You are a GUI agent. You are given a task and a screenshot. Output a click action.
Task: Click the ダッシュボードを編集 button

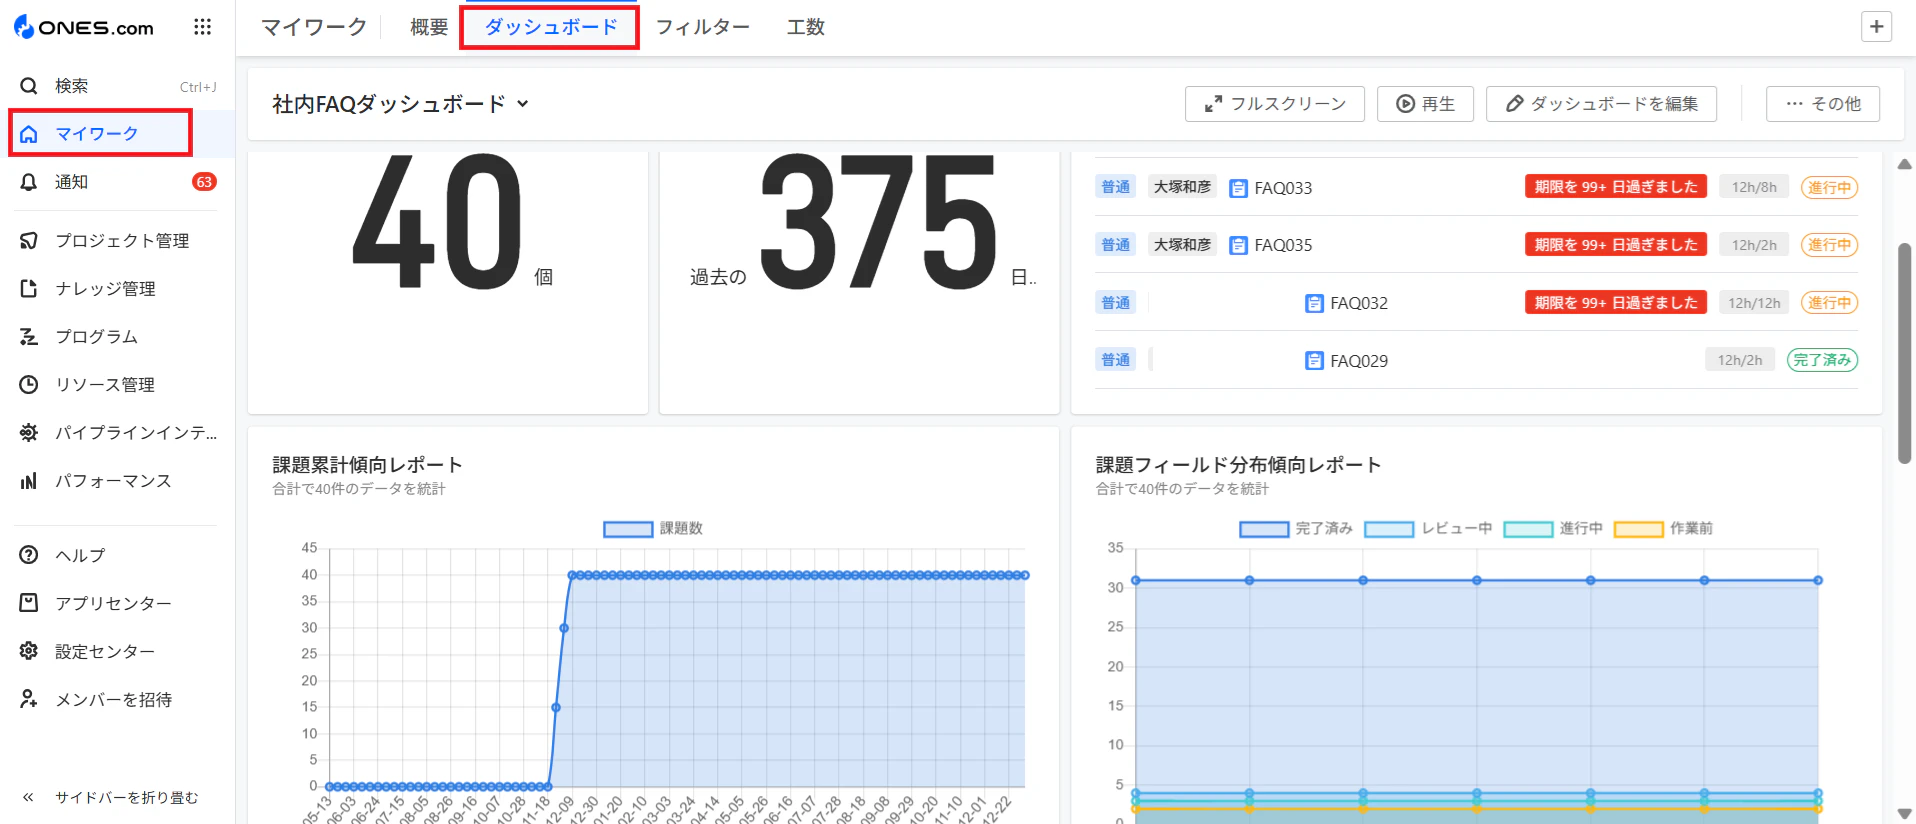(1601, 104)
